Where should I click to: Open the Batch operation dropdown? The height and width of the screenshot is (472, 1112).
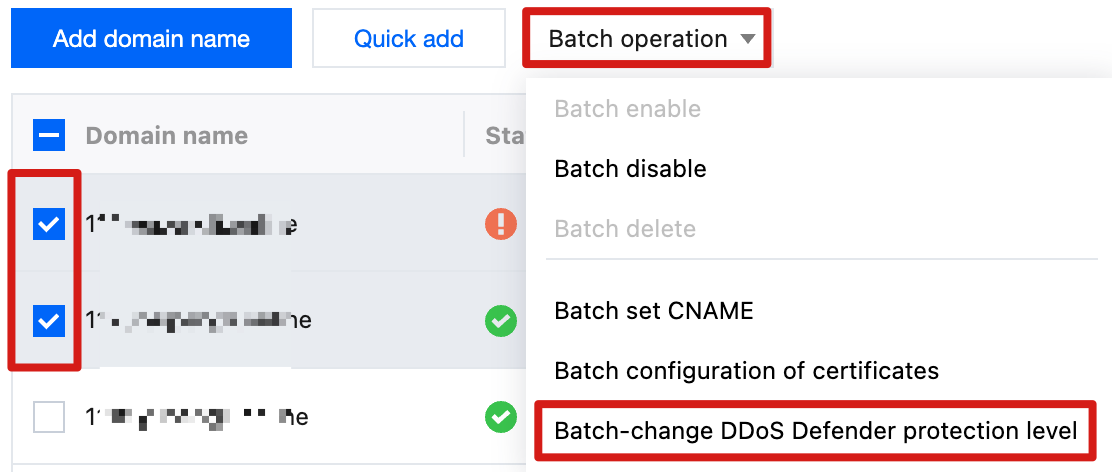[x=640, y=39]
